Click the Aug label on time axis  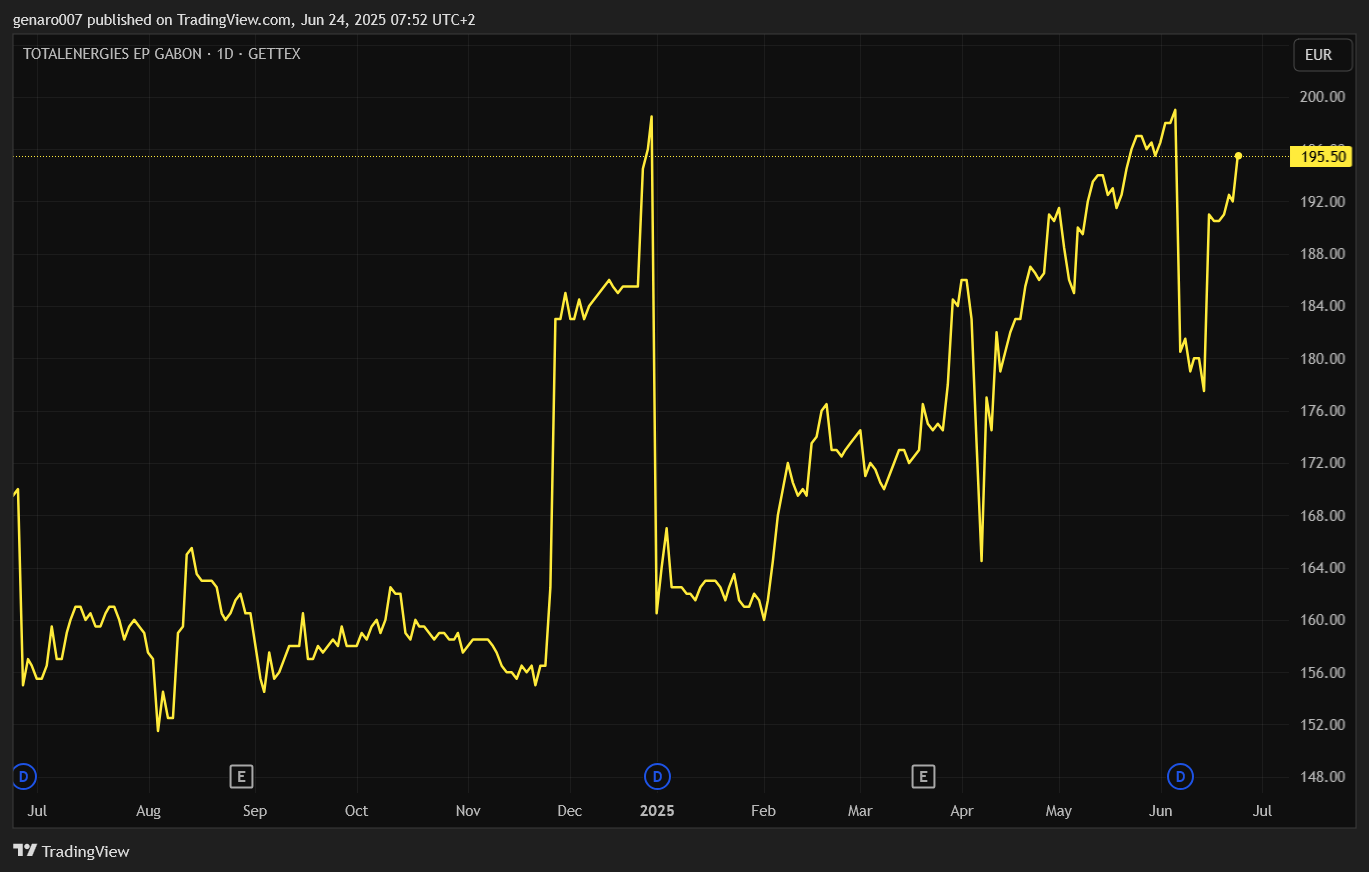(x=148, y=811)
